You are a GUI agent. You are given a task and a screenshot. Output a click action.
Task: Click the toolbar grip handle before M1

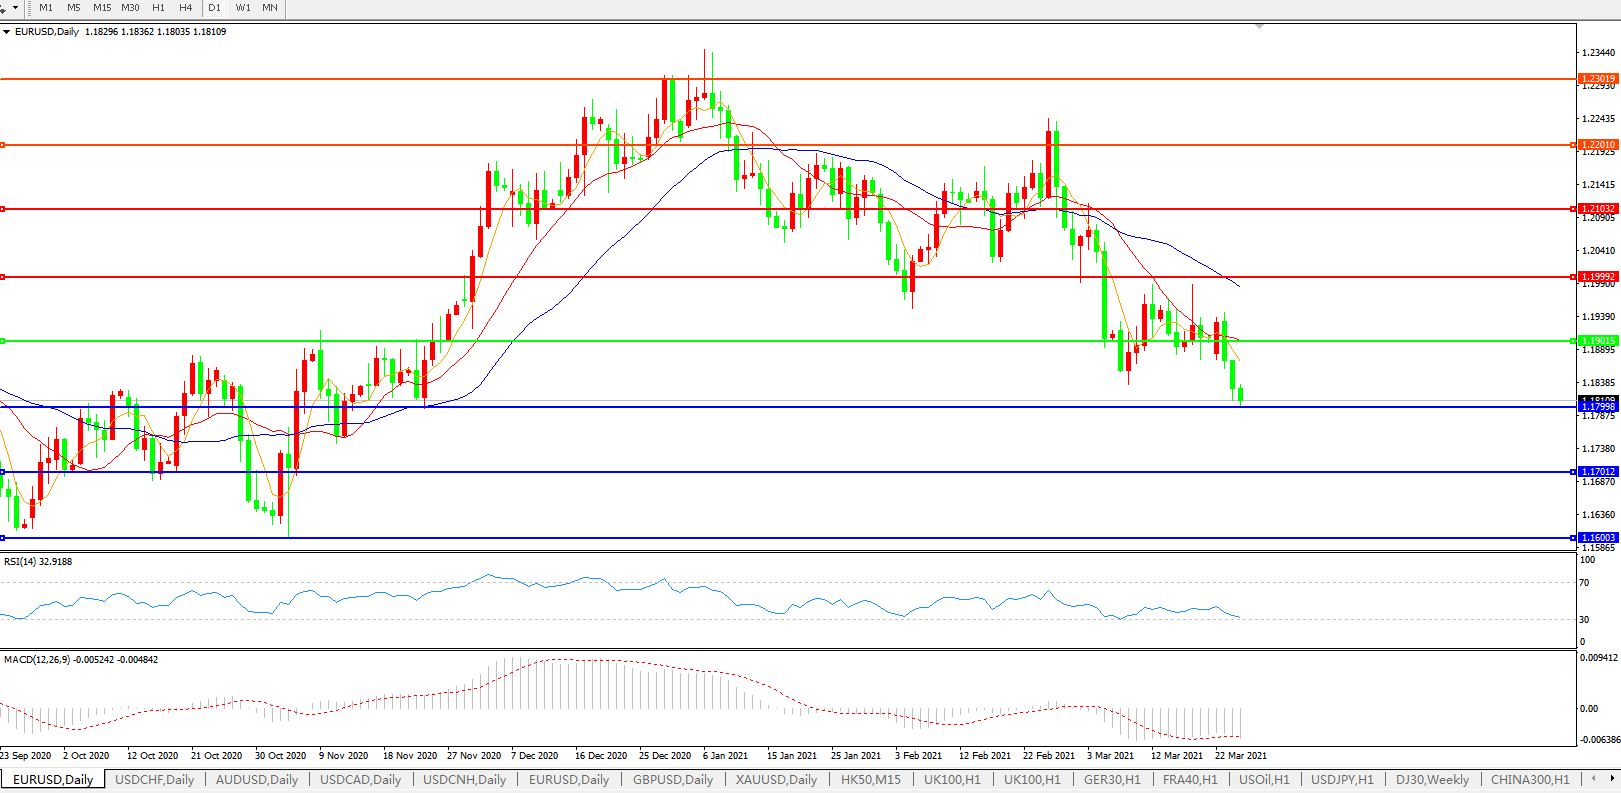click(29, 8)
